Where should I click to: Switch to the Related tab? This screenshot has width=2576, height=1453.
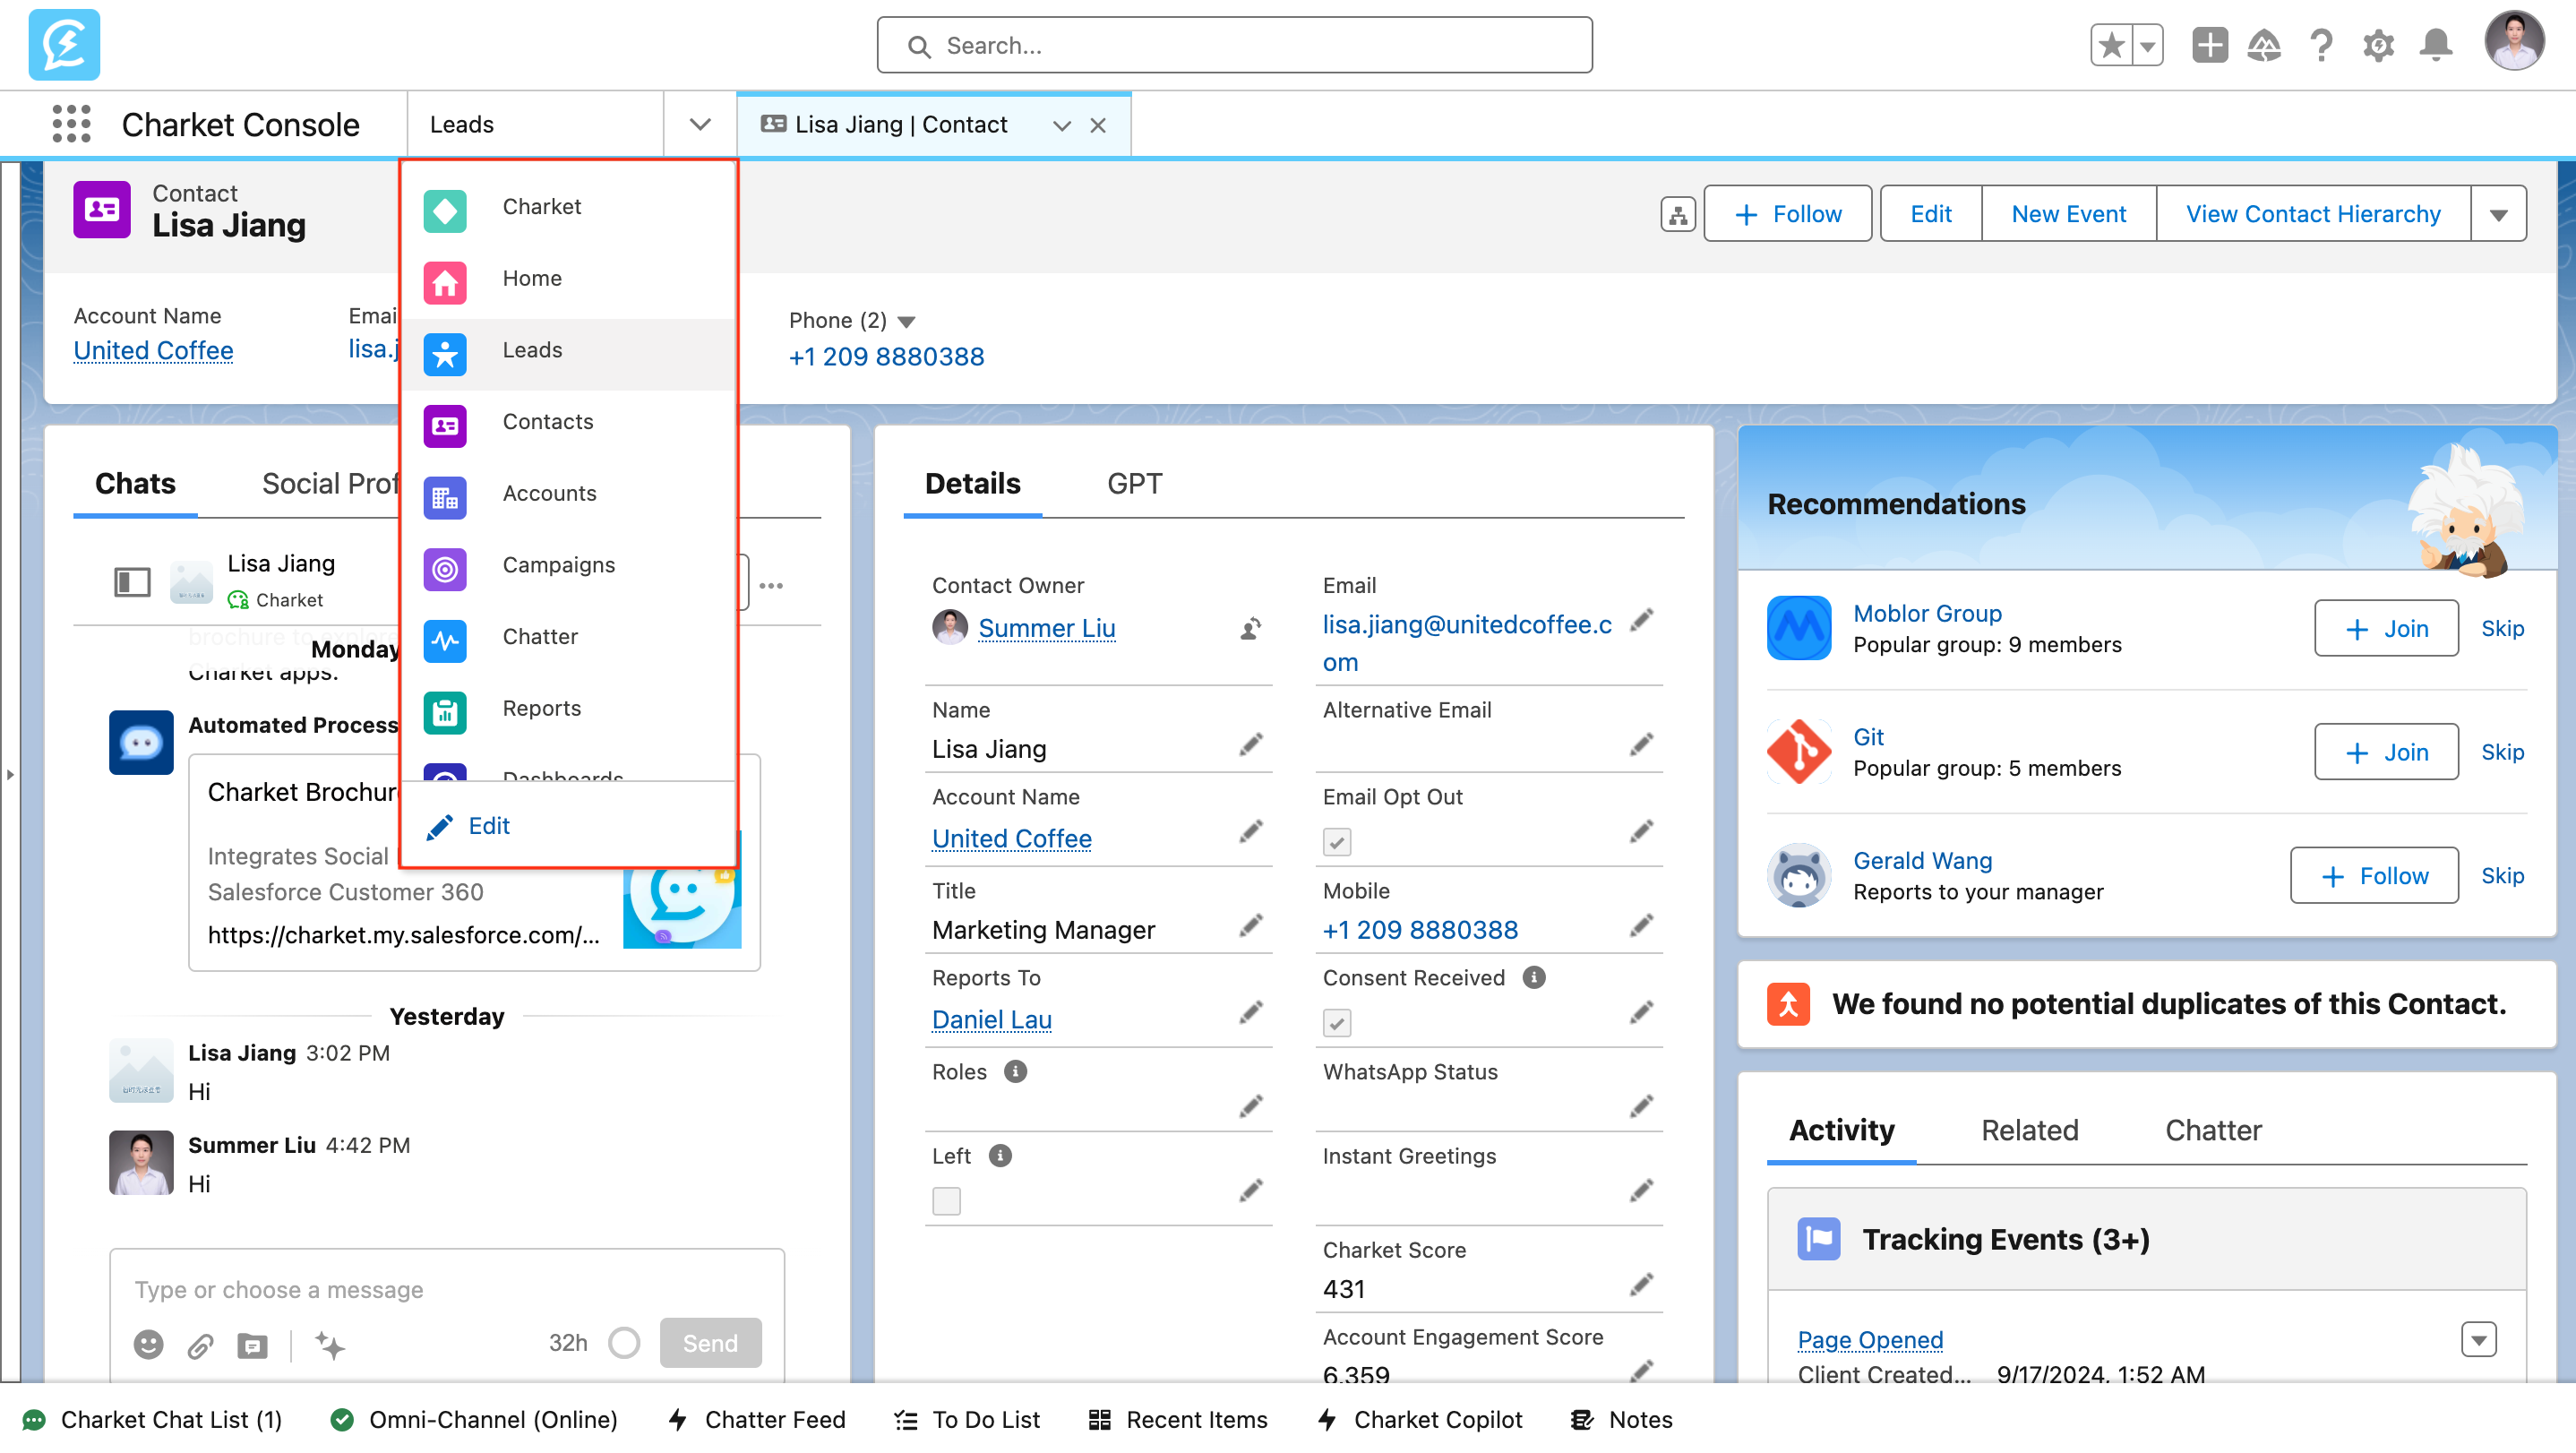pos(2029,1131)
